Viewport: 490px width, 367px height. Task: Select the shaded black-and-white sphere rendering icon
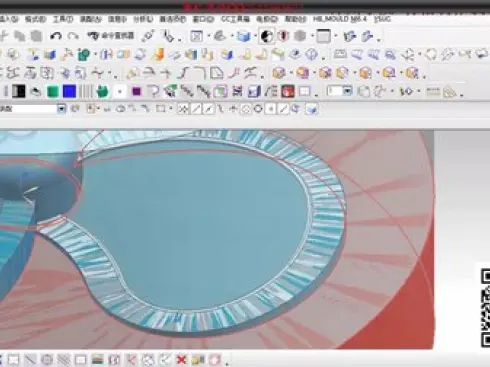click(267, 36)
